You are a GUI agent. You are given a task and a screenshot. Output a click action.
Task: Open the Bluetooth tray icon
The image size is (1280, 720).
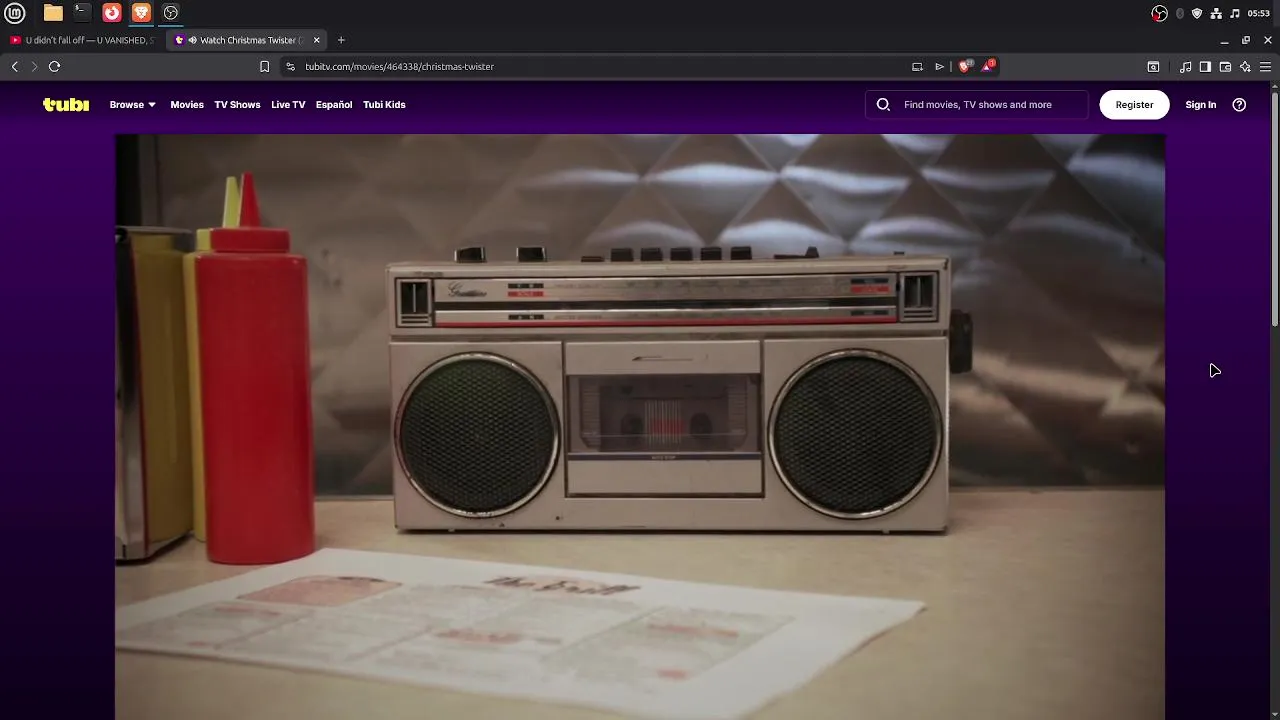pyautogui.click(x=1180, y=13)
